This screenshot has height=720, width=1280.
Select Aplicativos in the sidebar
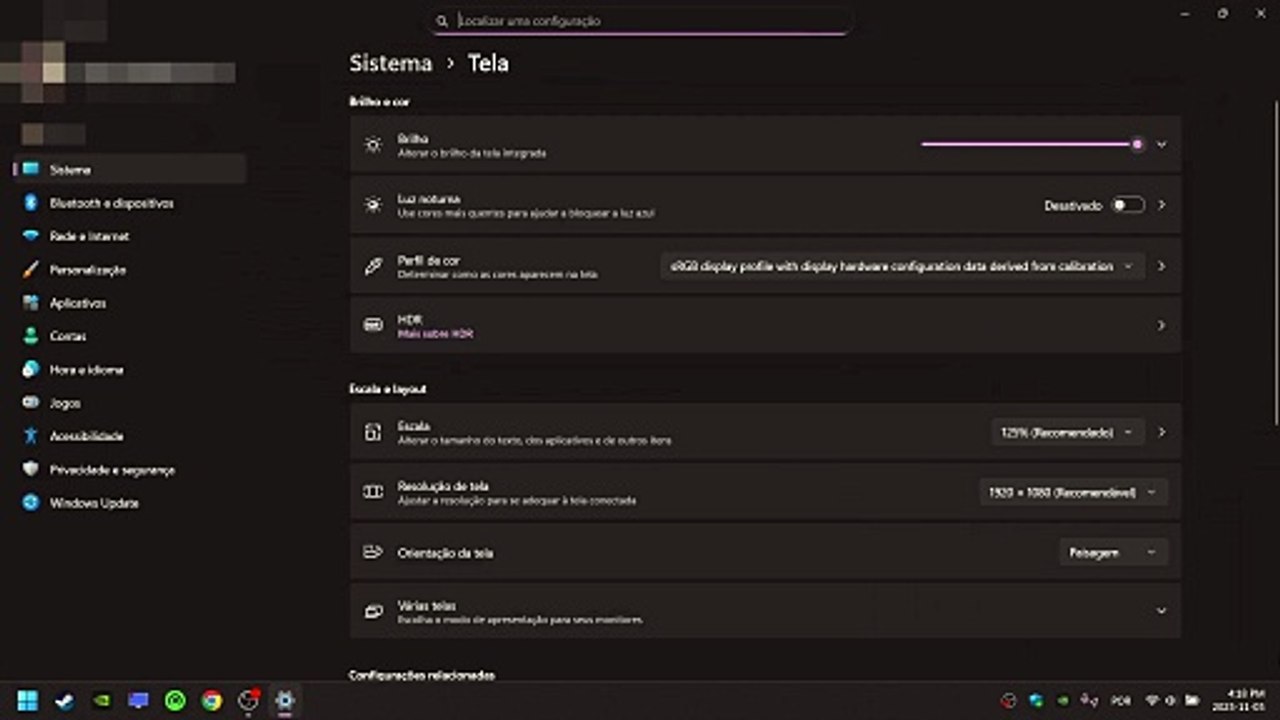point(78,303)
